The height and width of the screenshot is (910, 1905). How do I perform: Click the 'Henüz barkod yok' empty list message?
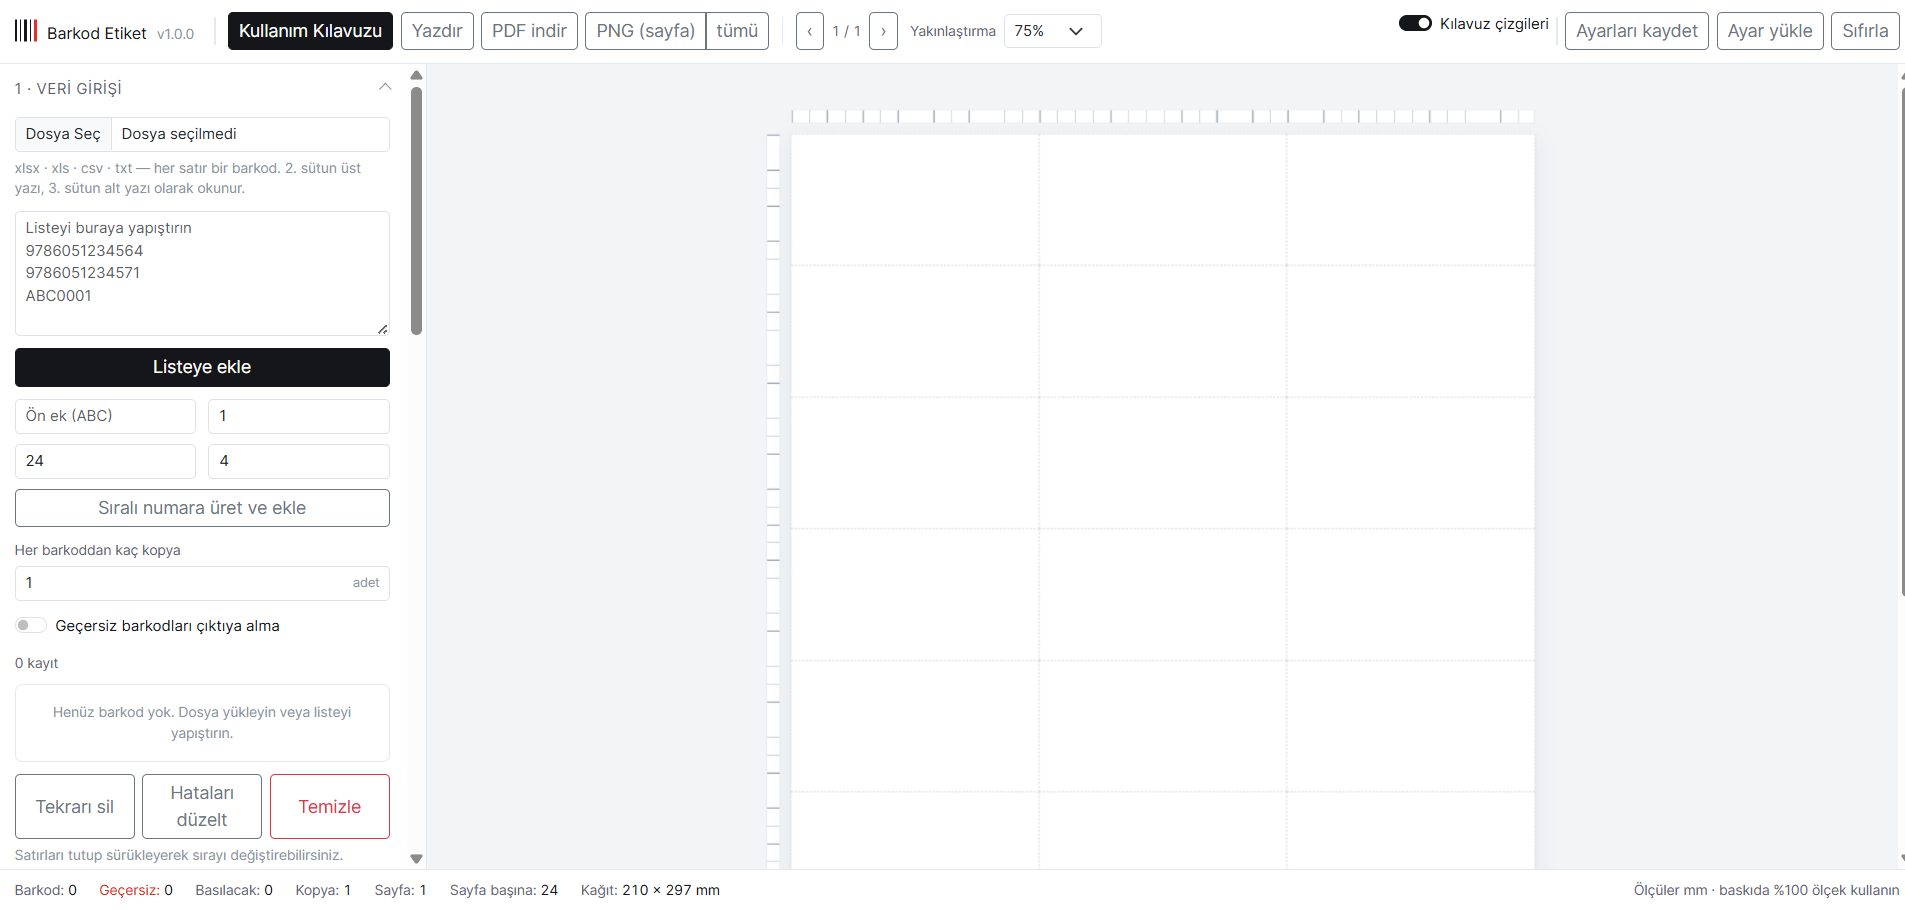pos(202,722)
